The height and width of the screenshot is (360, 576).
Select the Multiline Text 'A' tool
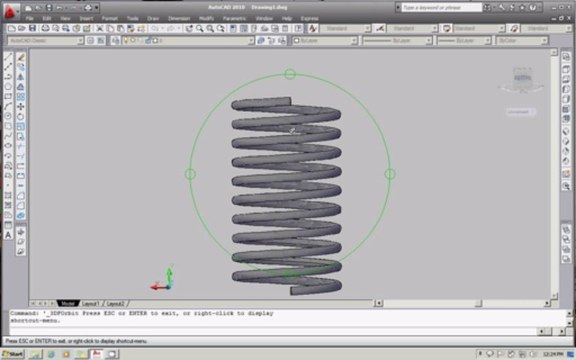[x=8, y=235]
